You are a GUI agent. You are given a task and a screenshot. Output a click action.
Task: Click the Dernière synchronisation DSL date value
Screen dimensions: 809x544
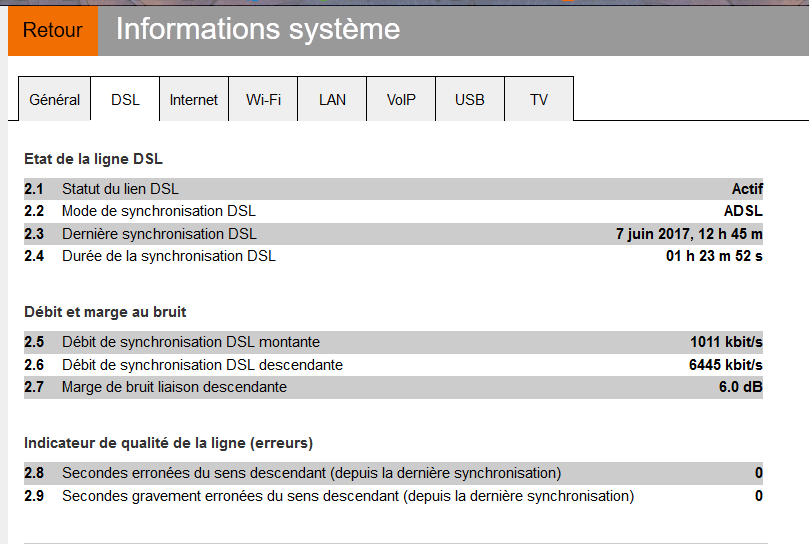pyautogui.click(x=689, y=234)
